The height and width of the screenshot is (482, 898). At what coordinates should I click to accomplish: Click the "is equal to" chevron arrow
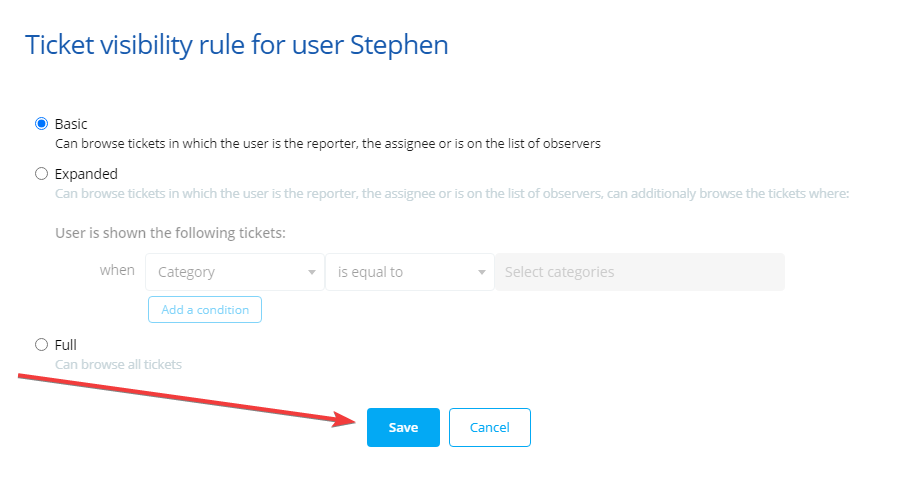(482, 272)
